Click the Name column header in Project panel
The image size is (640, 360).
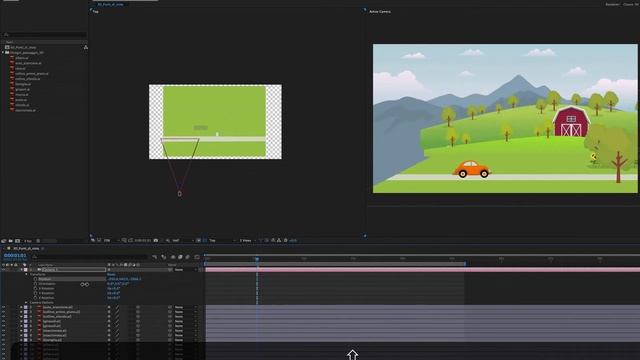[9, 42]
